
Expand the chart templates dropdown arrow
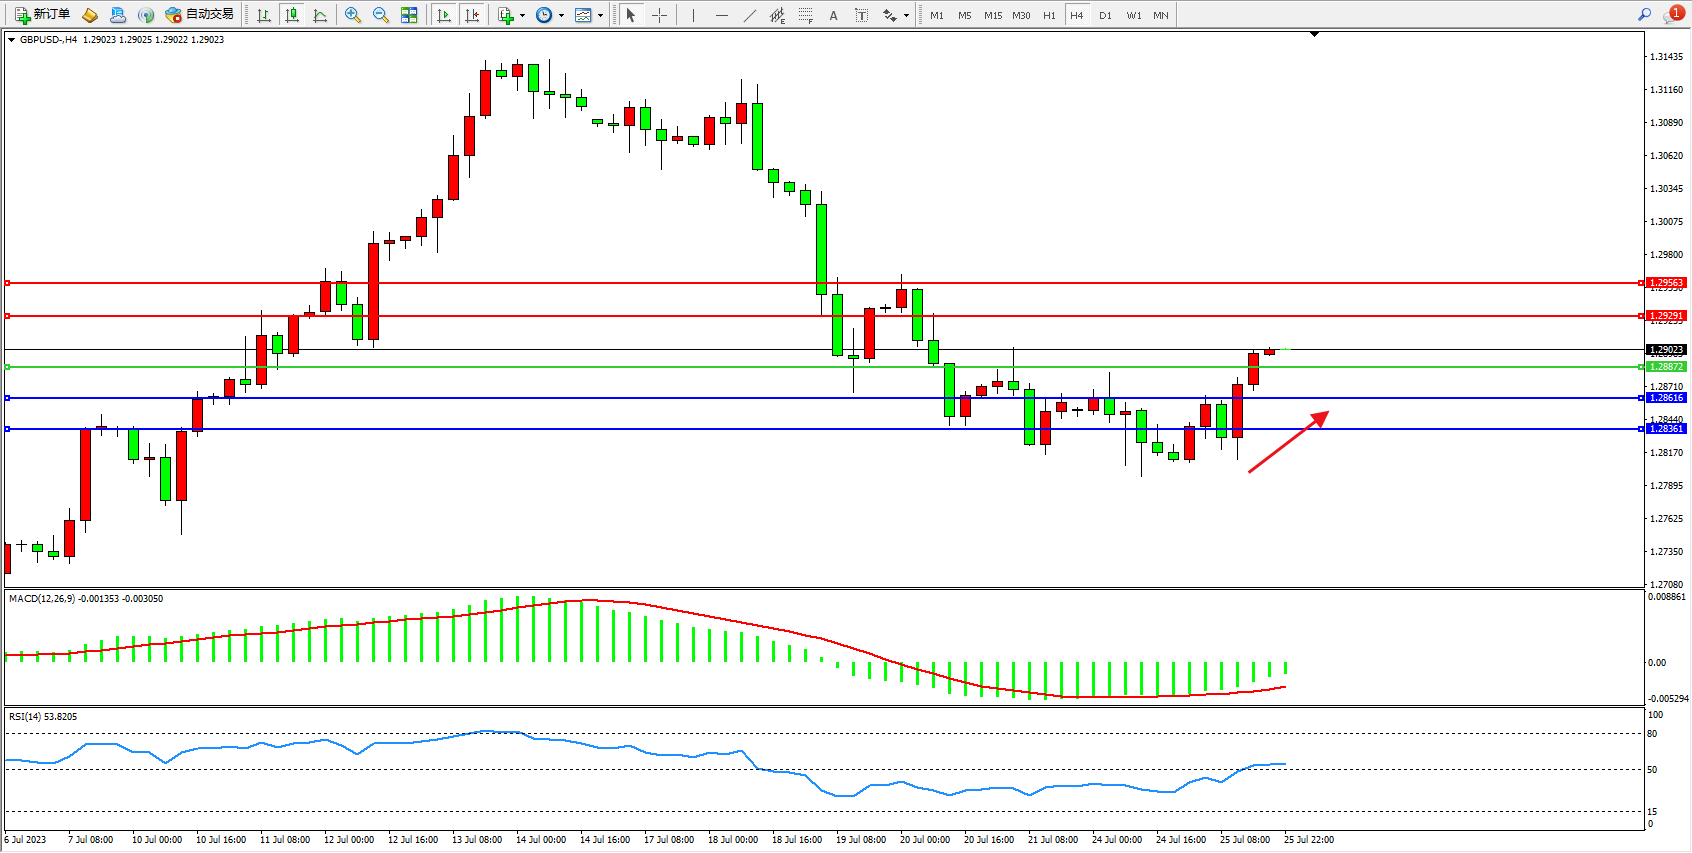600,15
